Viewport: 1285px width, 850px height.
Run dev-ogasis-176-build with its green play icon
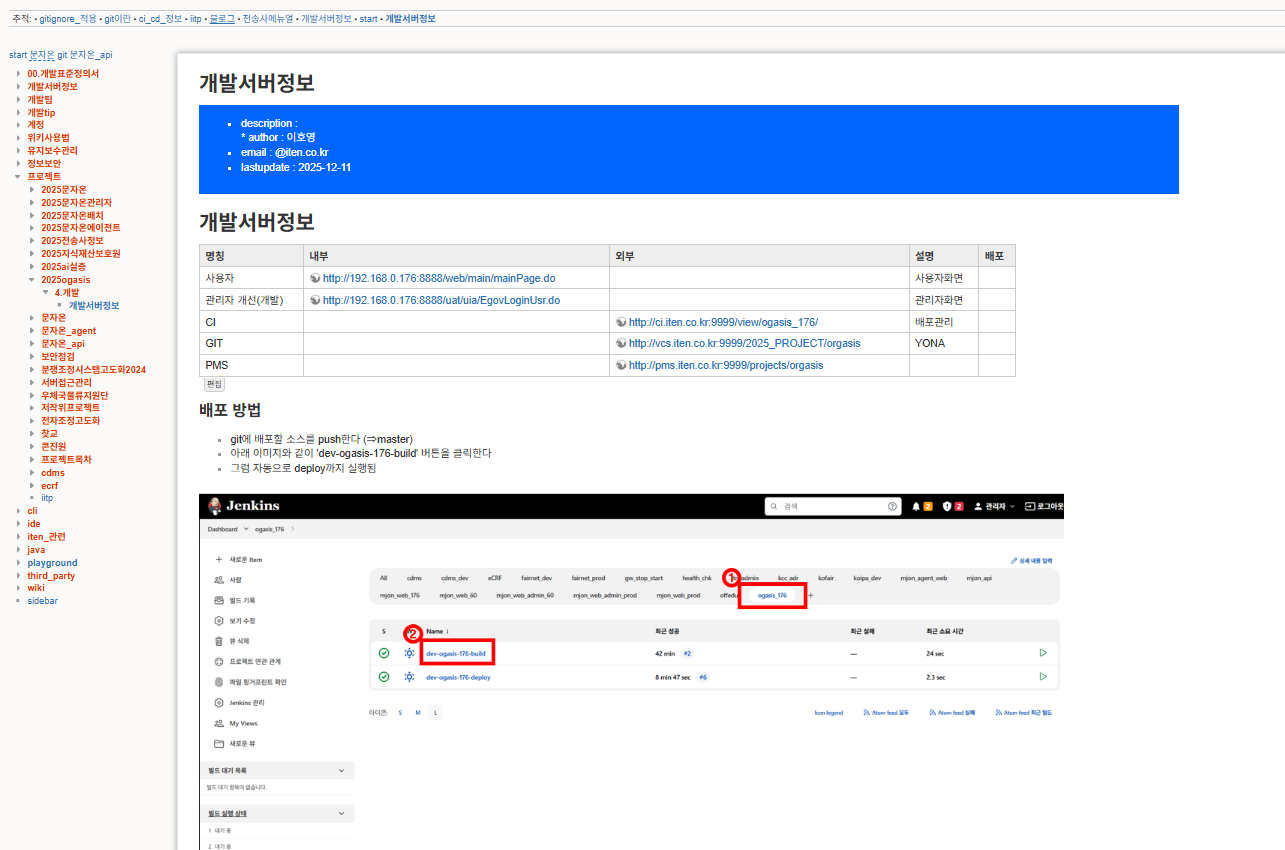(1042, 653)
